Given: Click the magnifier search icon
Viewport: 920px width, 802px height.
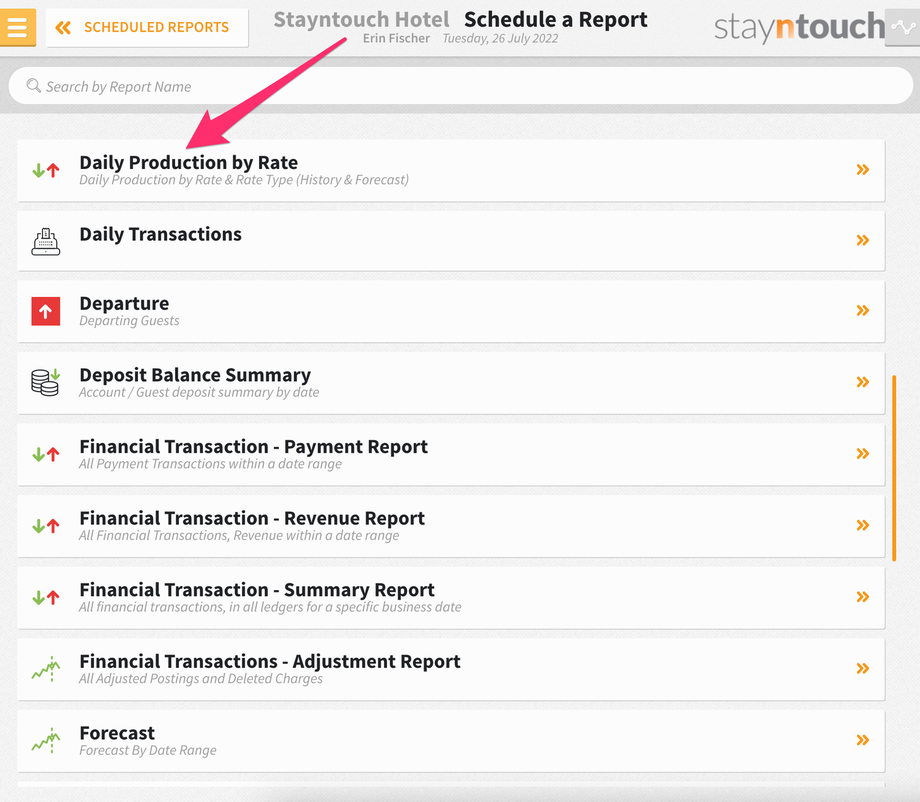Looking at the screenshot, I should pos(33,86).
